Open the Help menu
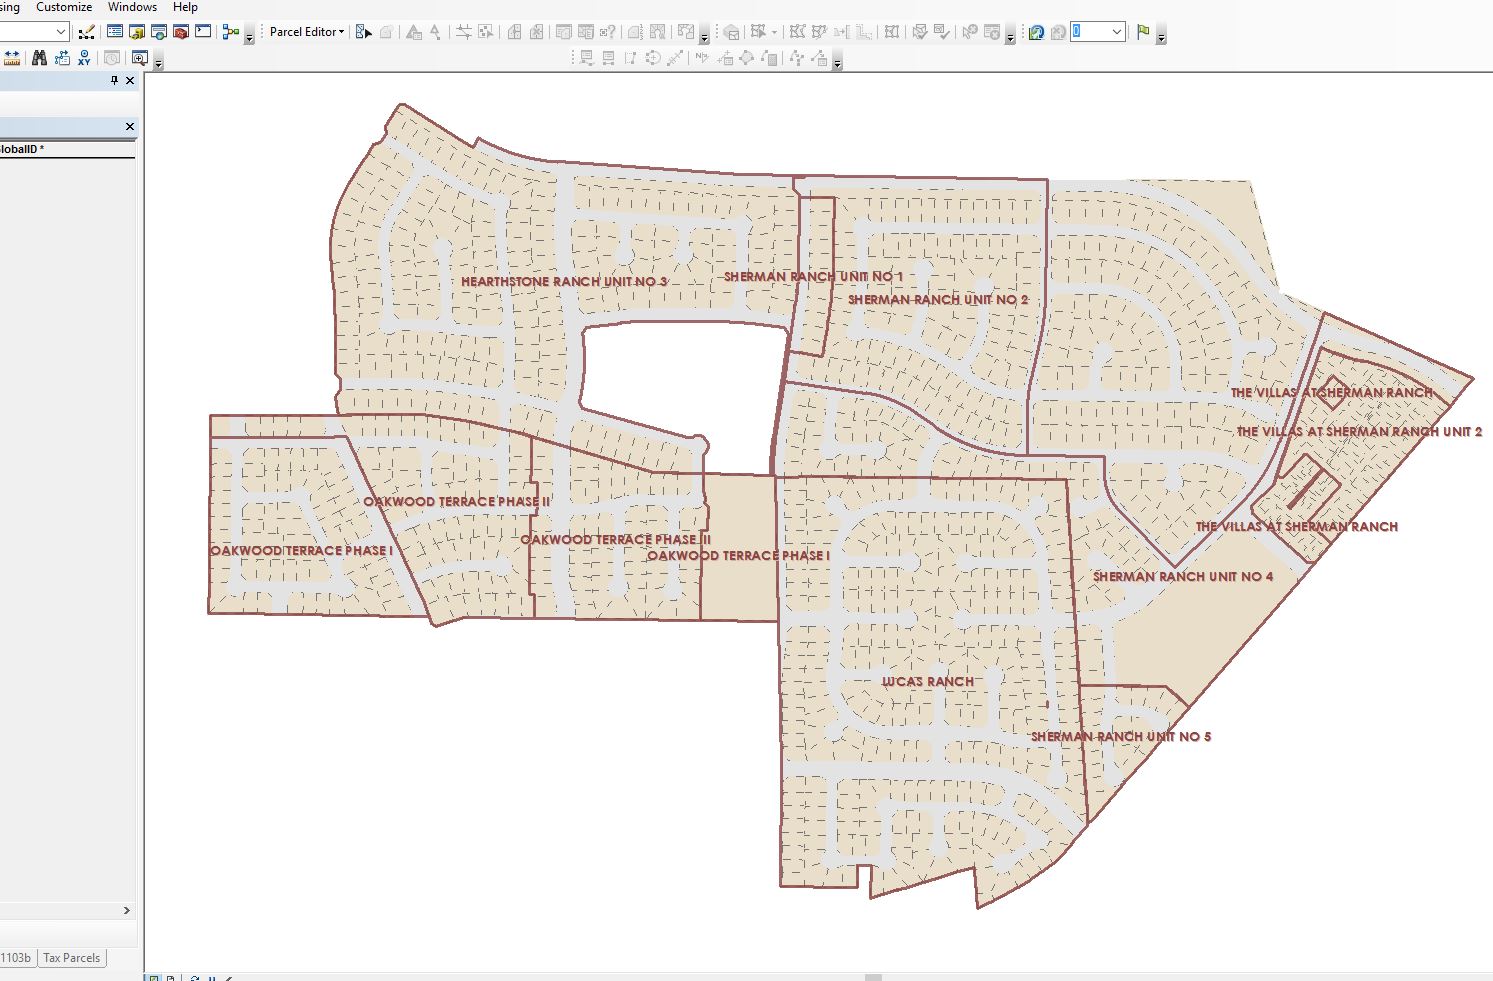This screenshot has width=1493, height=981. click(x=185, y=7)
